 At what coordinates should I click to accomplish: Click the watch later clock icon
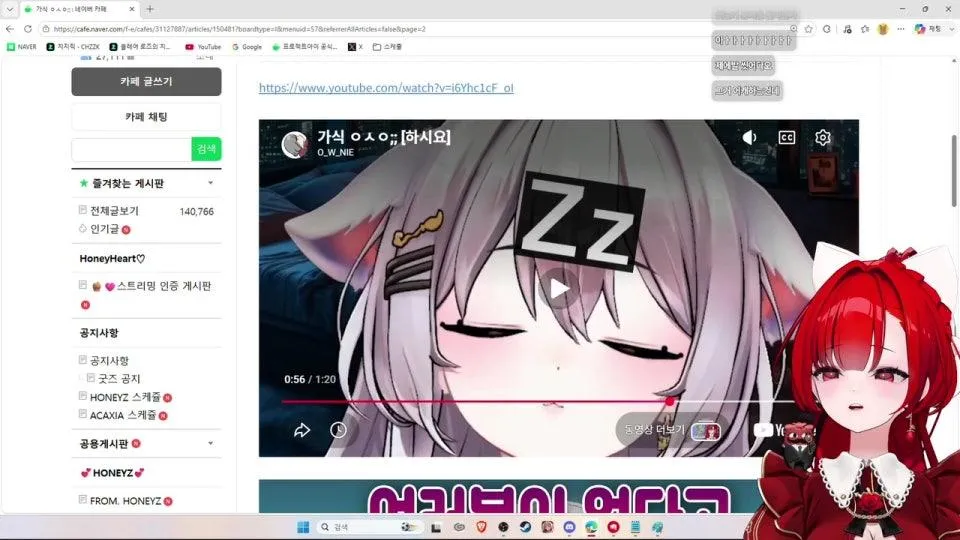pyautogui.click(x=338, y=430)
